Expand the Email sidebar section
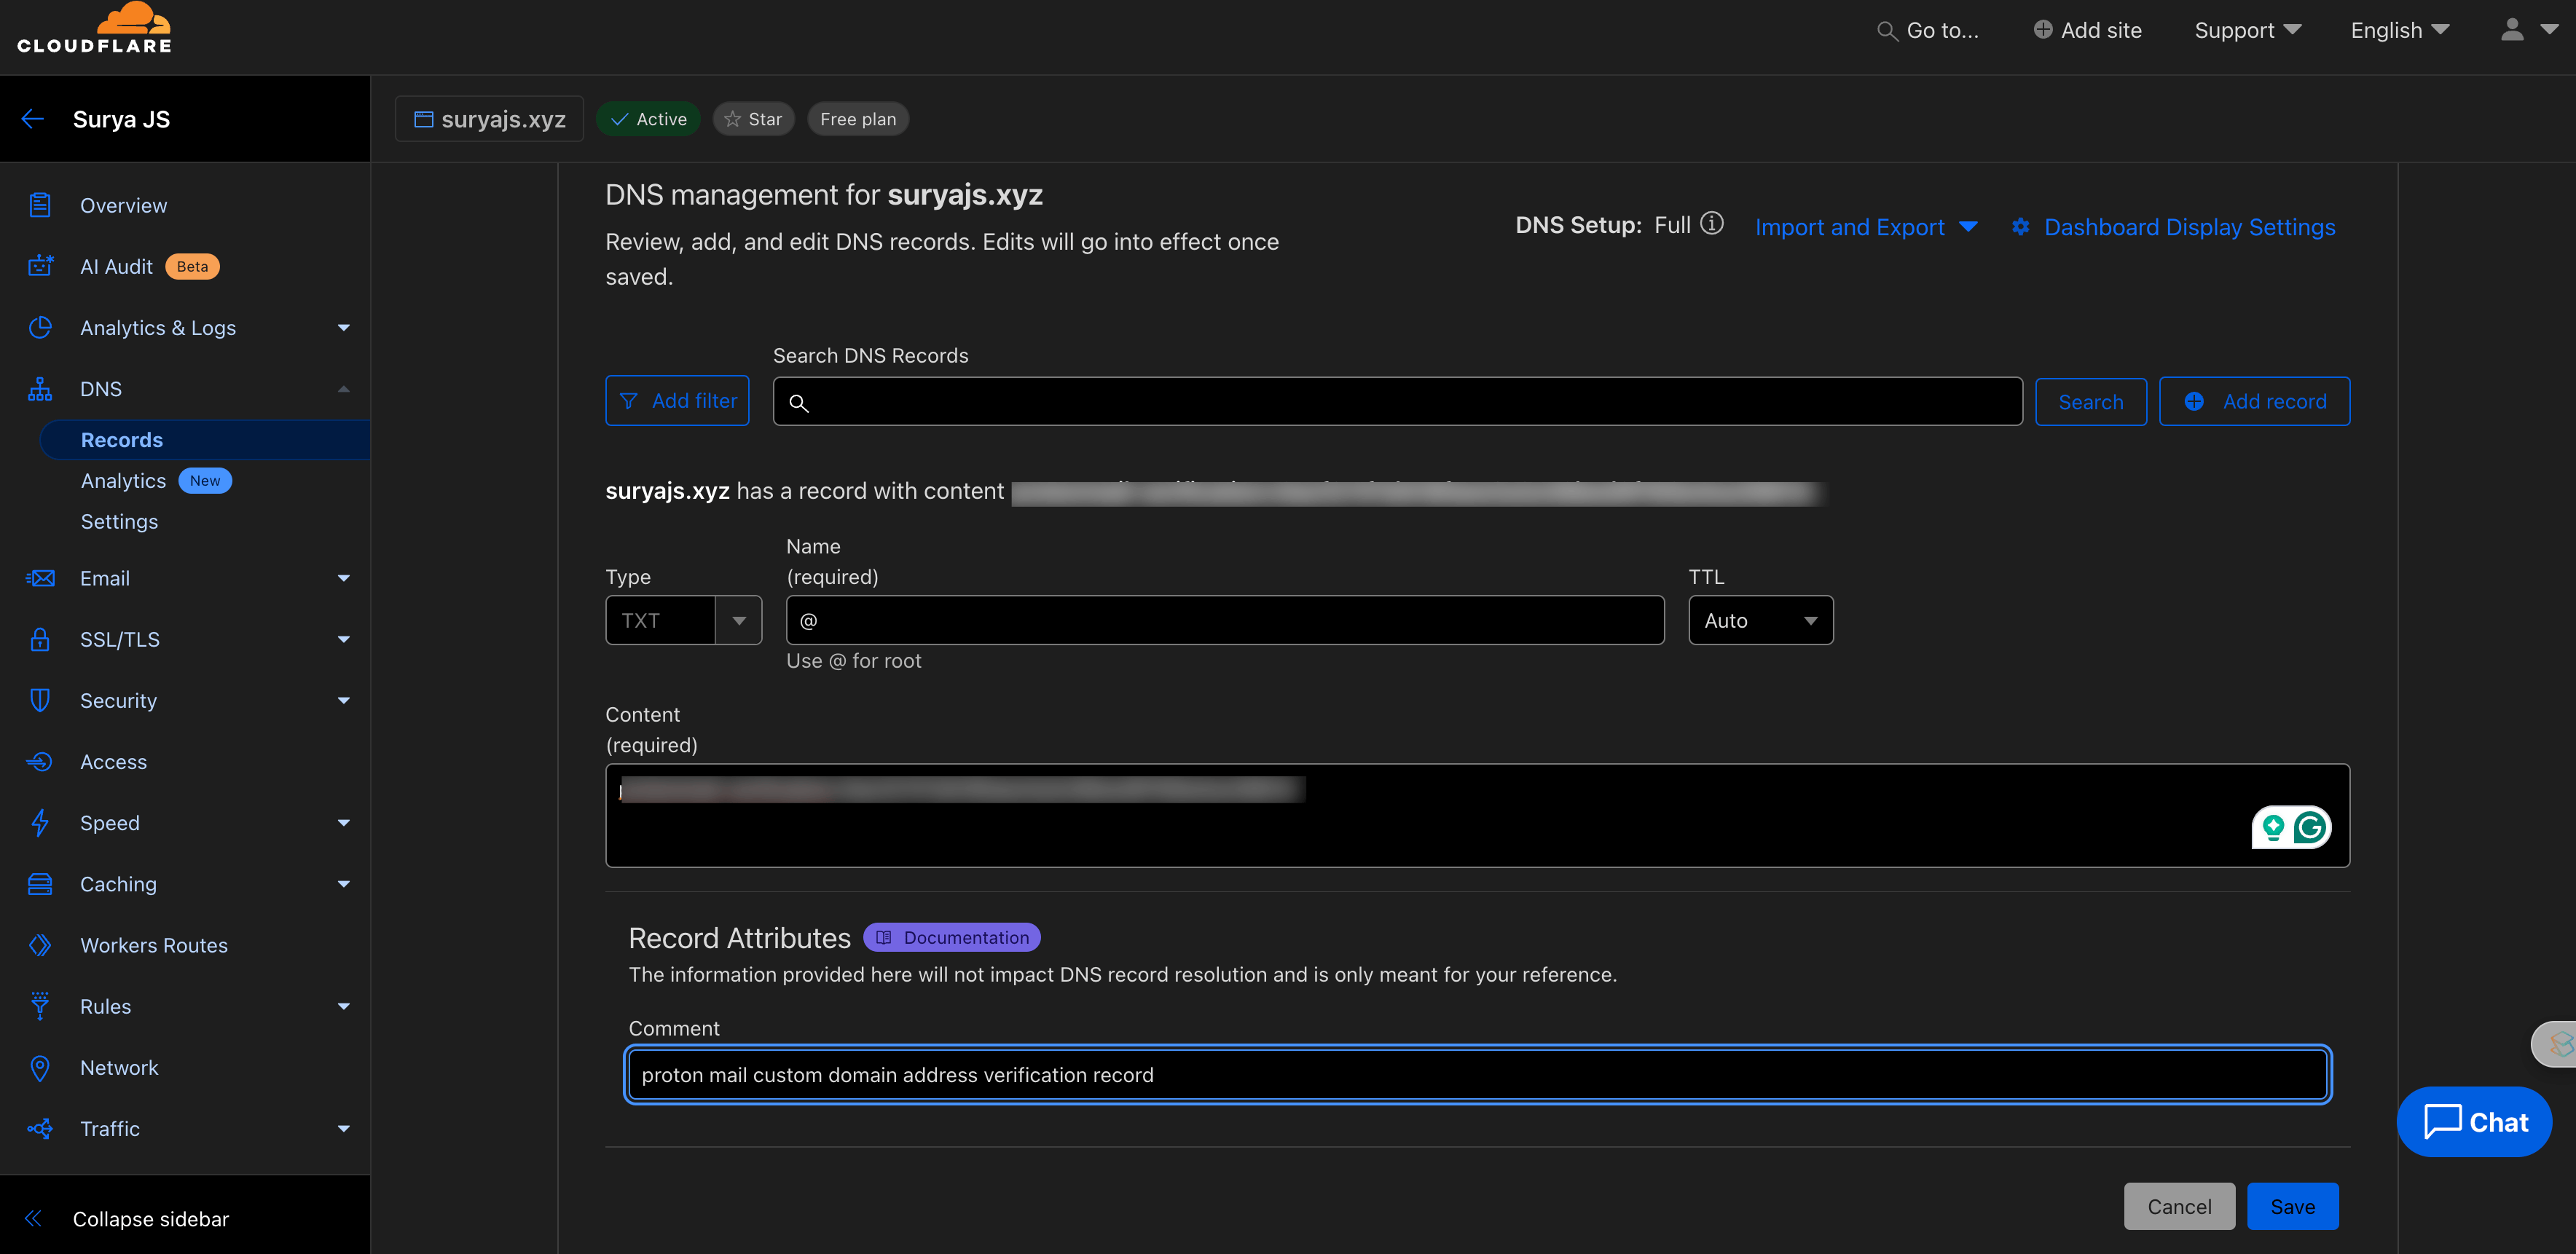Image resolution: width=2576 pixels, height=1254 pixels. tap(344, 578)
